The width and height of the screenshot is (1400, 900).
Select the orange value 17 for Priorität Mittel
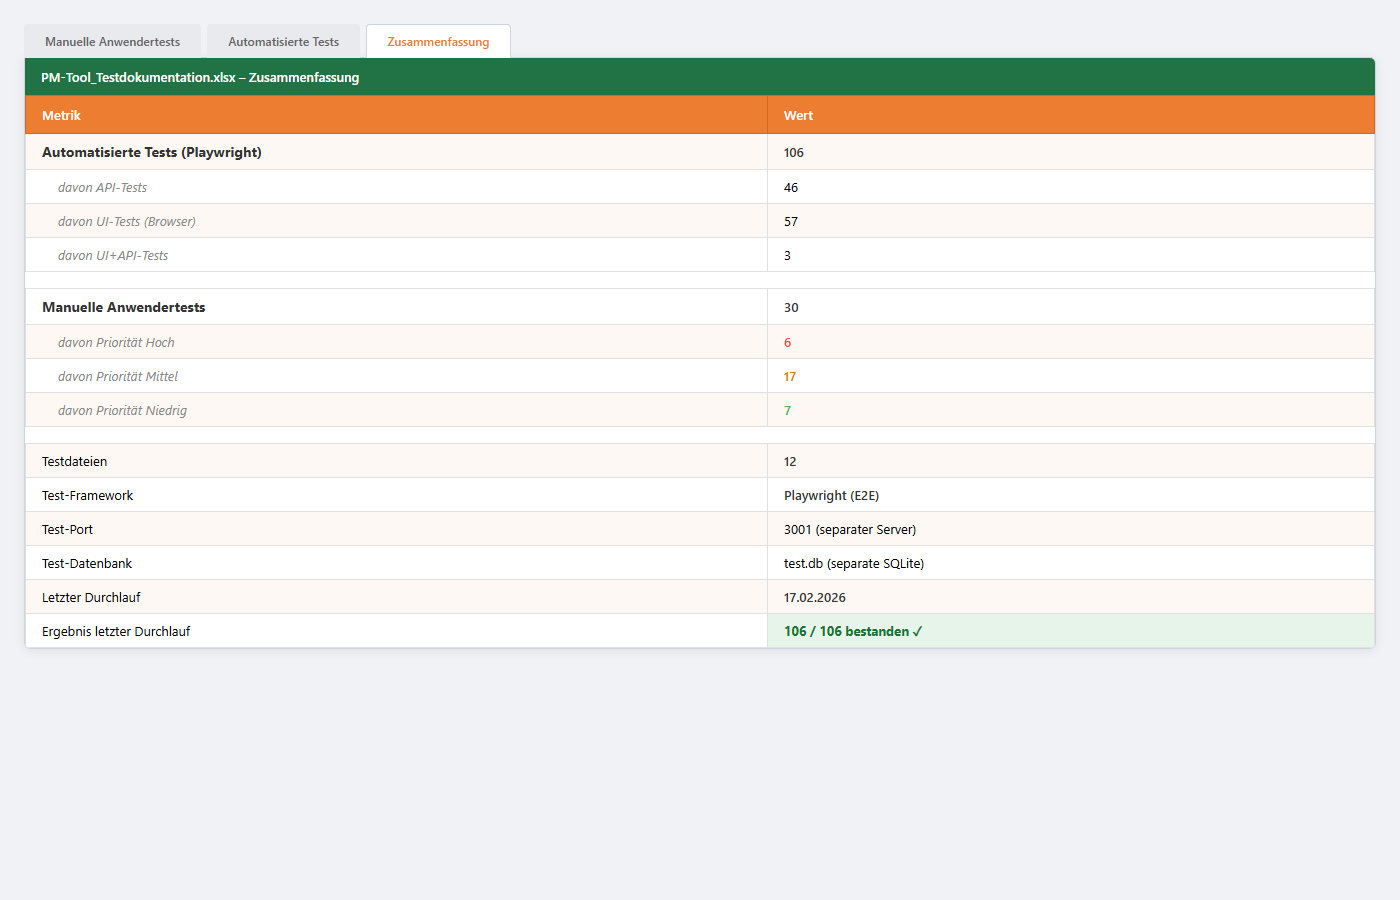coord(790,376)
